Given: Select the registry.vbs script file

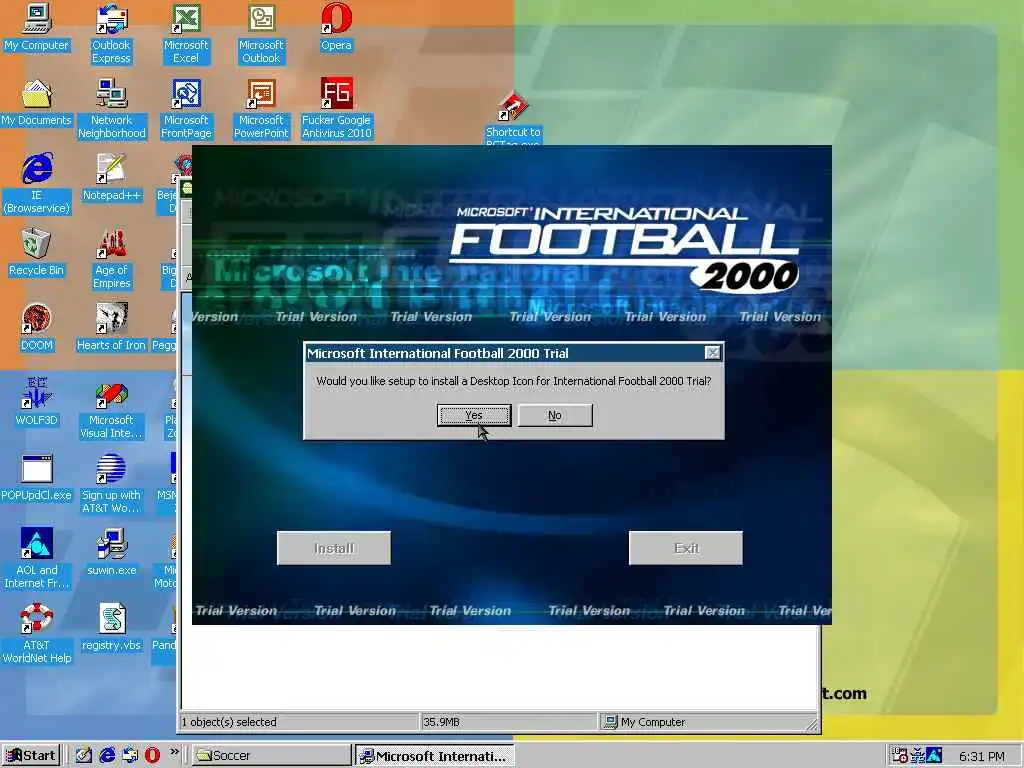Looking at the screenshot, I should (112, 628).
